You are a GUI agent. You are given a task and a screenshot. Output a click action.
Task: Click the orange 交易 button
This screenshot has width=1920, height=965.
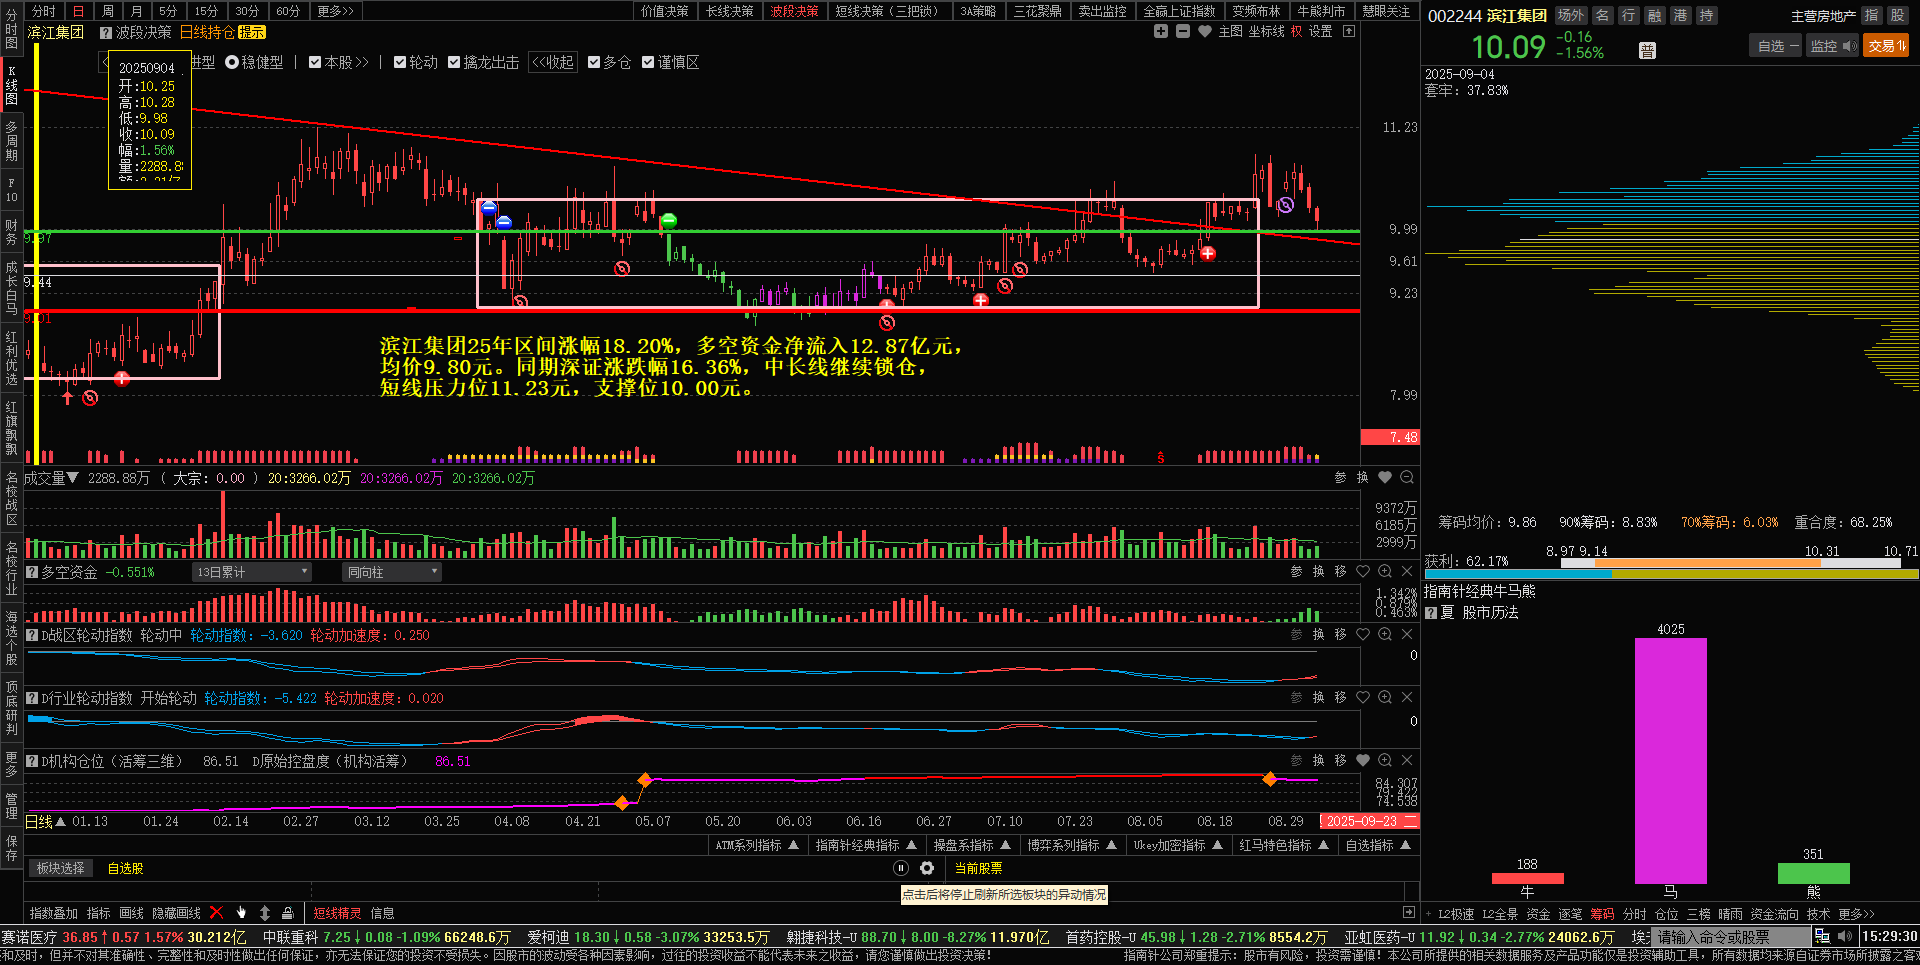point(1886,46)
